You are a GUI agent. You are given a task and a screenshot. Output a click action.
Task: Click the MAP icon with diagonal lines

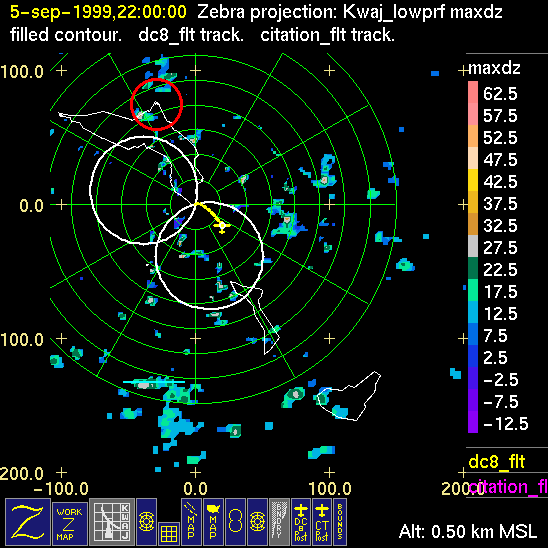point(192,521)
